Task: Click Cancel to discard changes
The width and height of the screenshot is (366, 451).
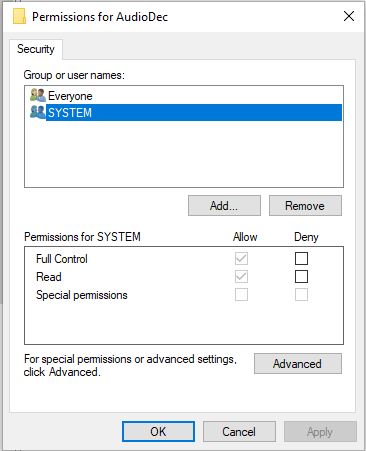Action: point(239,432)
